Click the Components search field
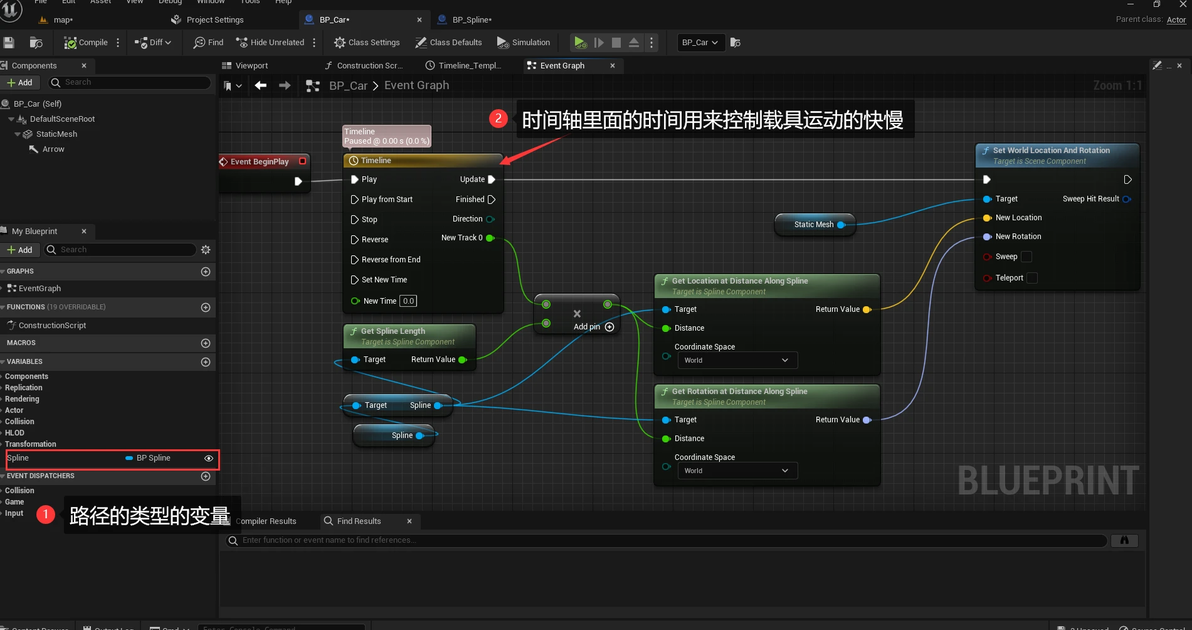This screenshot has width=1192, height=630. pyautogui.click(x=130, y=82)
